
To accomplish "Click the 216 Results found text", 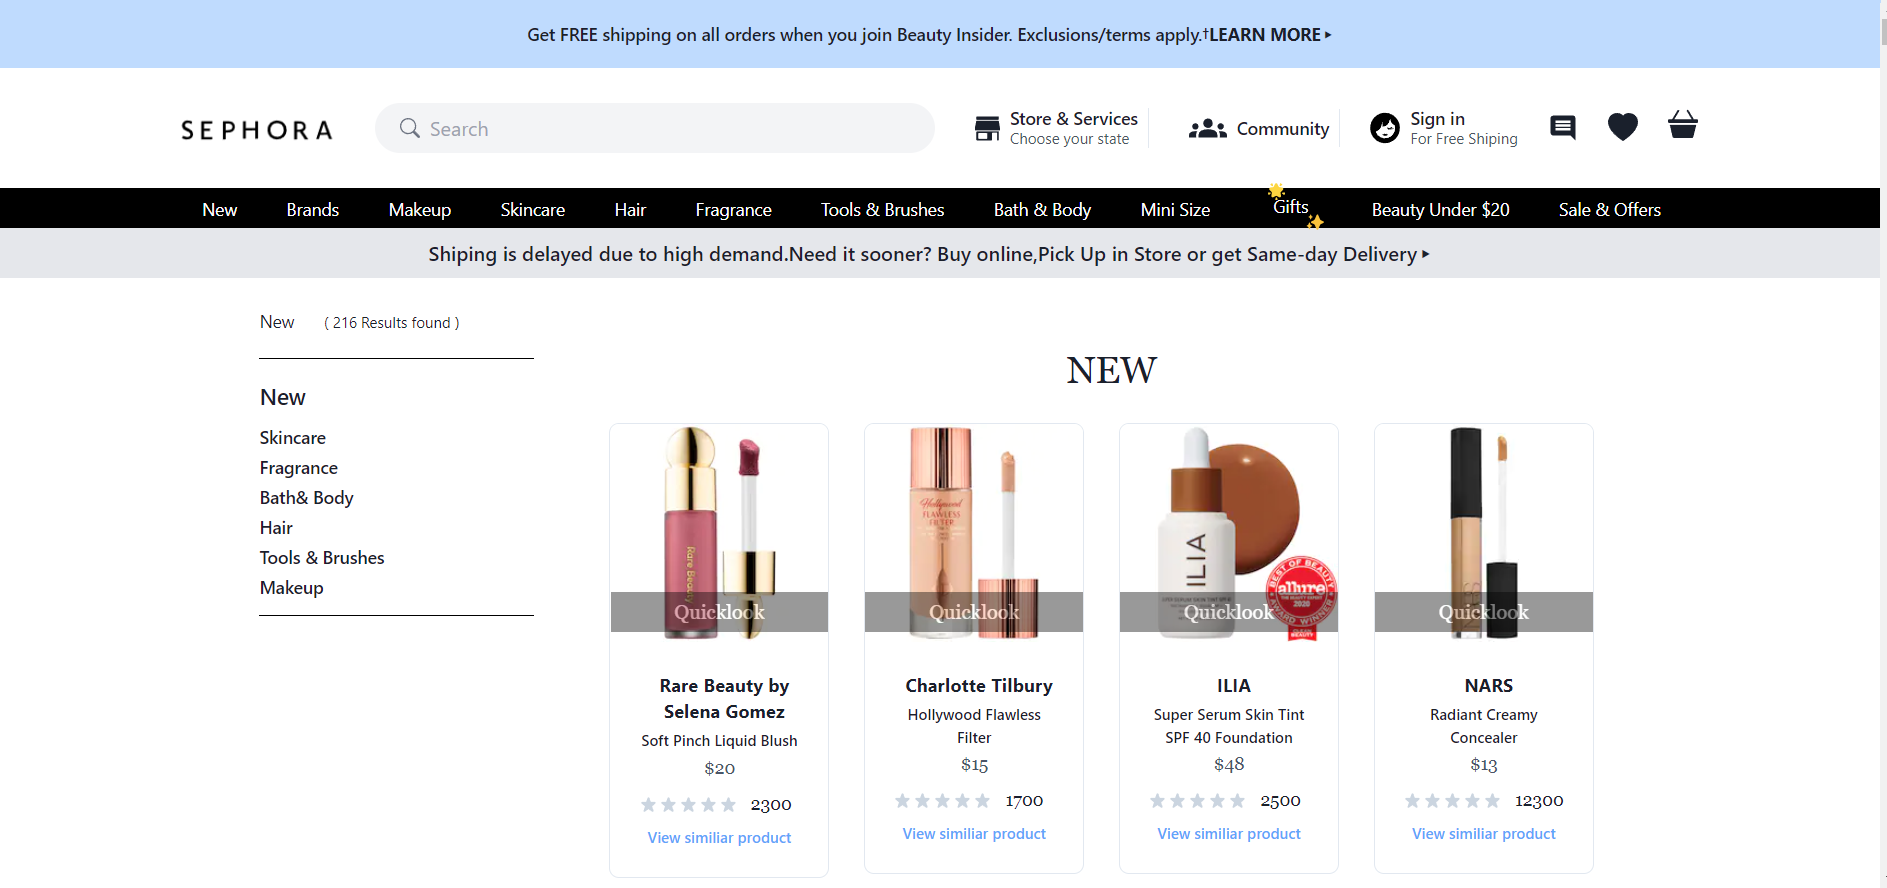I will point(392,323).
